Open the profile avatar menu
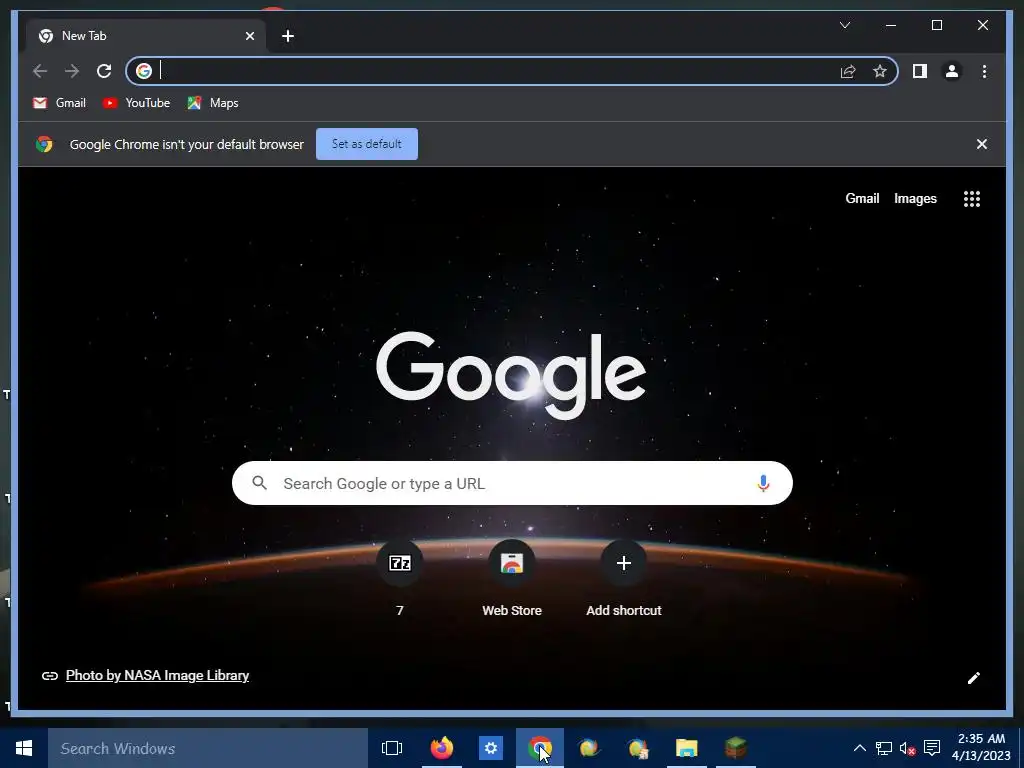1024x768 pixels. tap(952, 71)
